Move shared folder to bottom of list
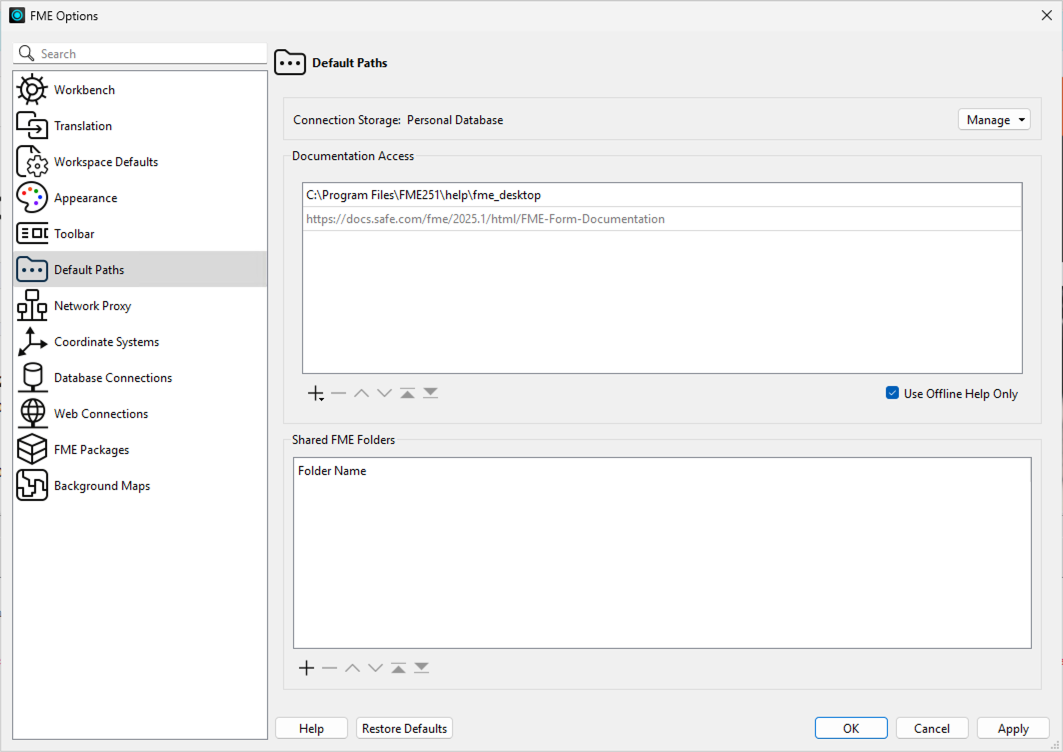1063x752 pixels. (422, 668)
